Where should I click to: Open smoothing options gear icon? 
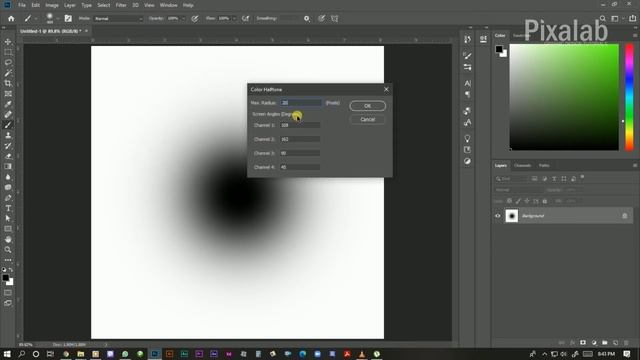(307, 18)
